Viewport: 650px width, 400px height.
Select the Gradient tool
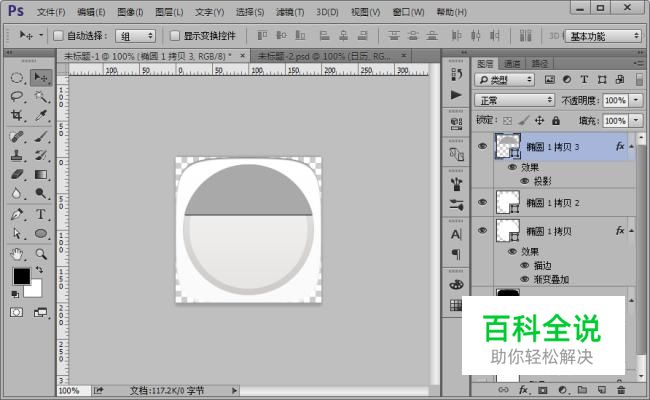[x=41, y=175]
